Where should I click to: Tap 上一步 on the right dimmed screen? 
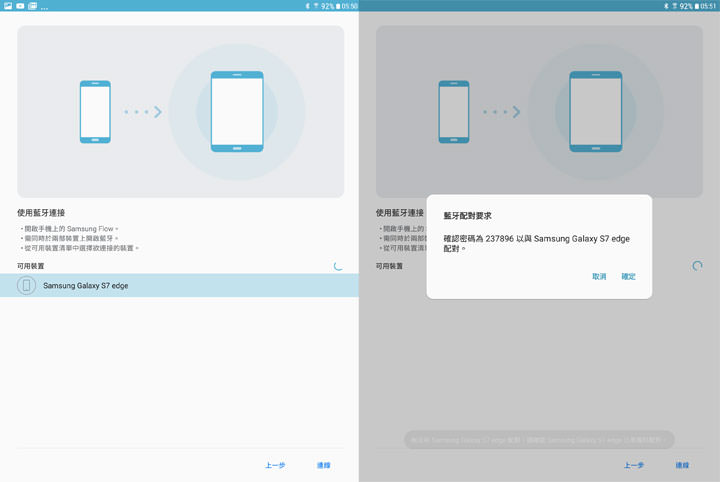(x=634, y=465)
